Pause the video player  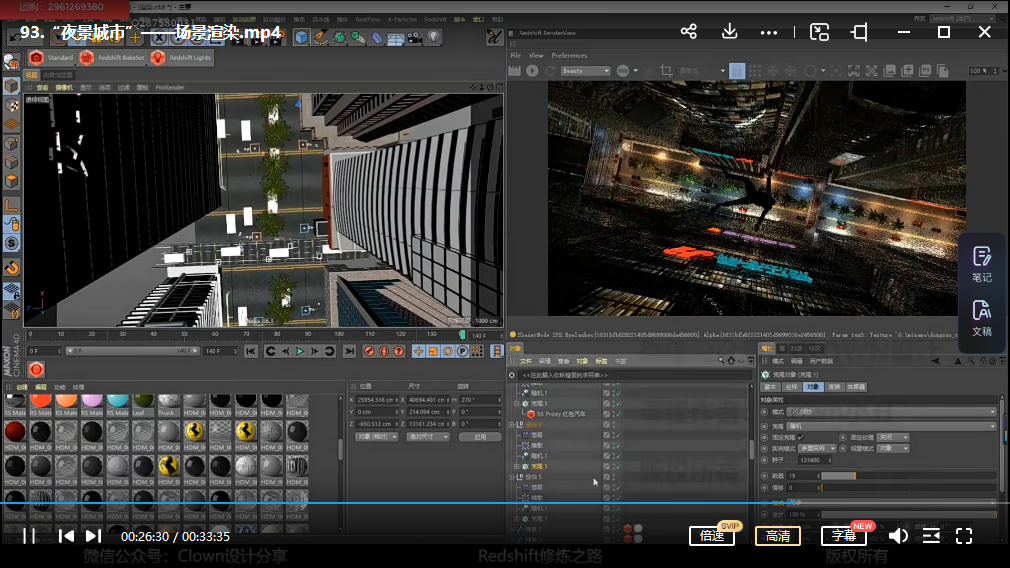pyautogui.click(x=29, y=536)
